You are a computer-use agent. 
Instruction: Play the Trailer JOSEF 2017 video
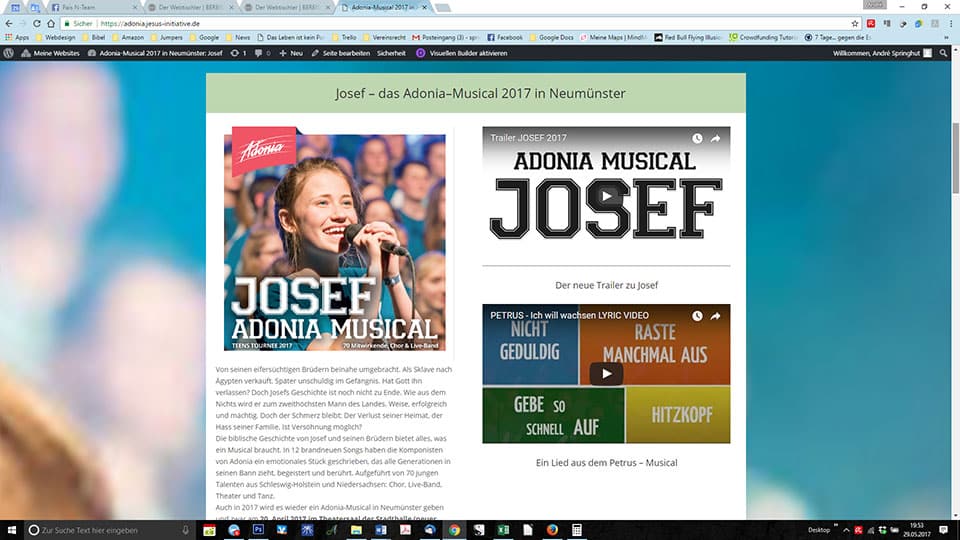(x=606, y=196)
